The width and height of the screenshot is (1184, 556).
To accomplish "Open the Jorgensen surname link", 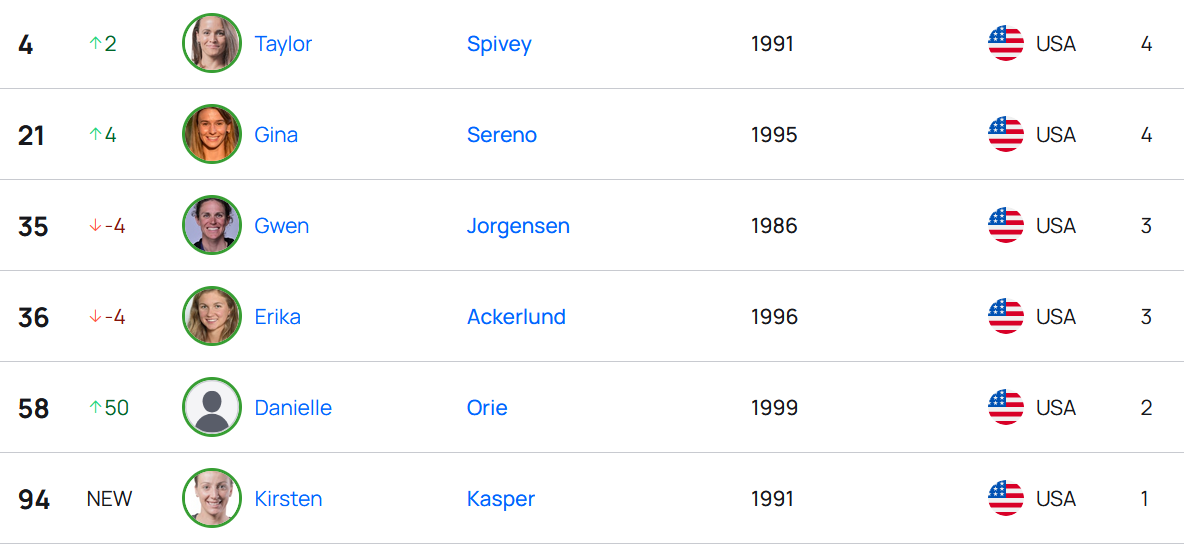I will coord(518,226).
